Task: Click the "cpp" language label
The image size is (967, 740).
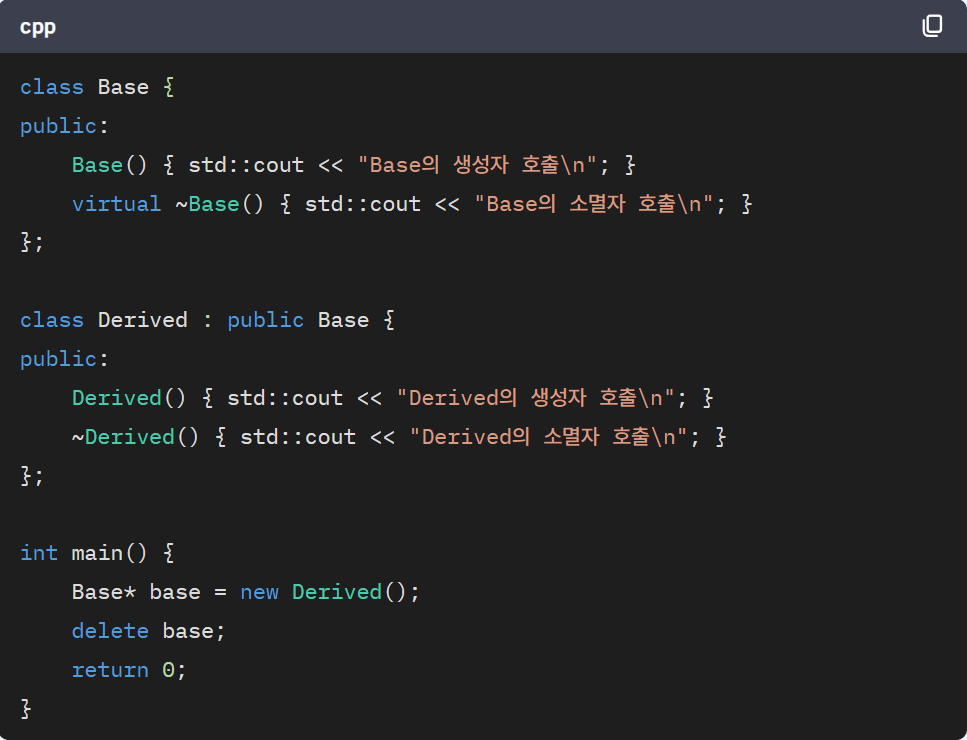Action: [38, 27]
